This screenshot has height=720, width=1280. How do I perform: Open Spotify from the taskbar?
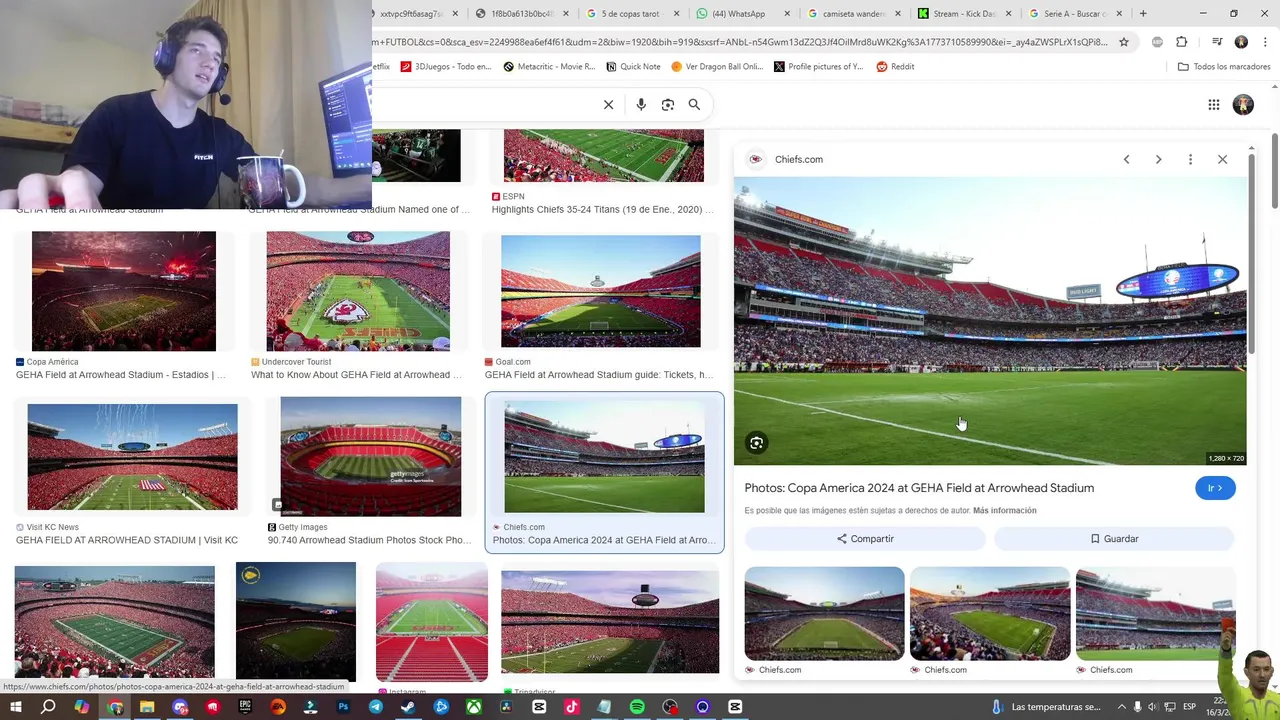[x=637, y=707]
